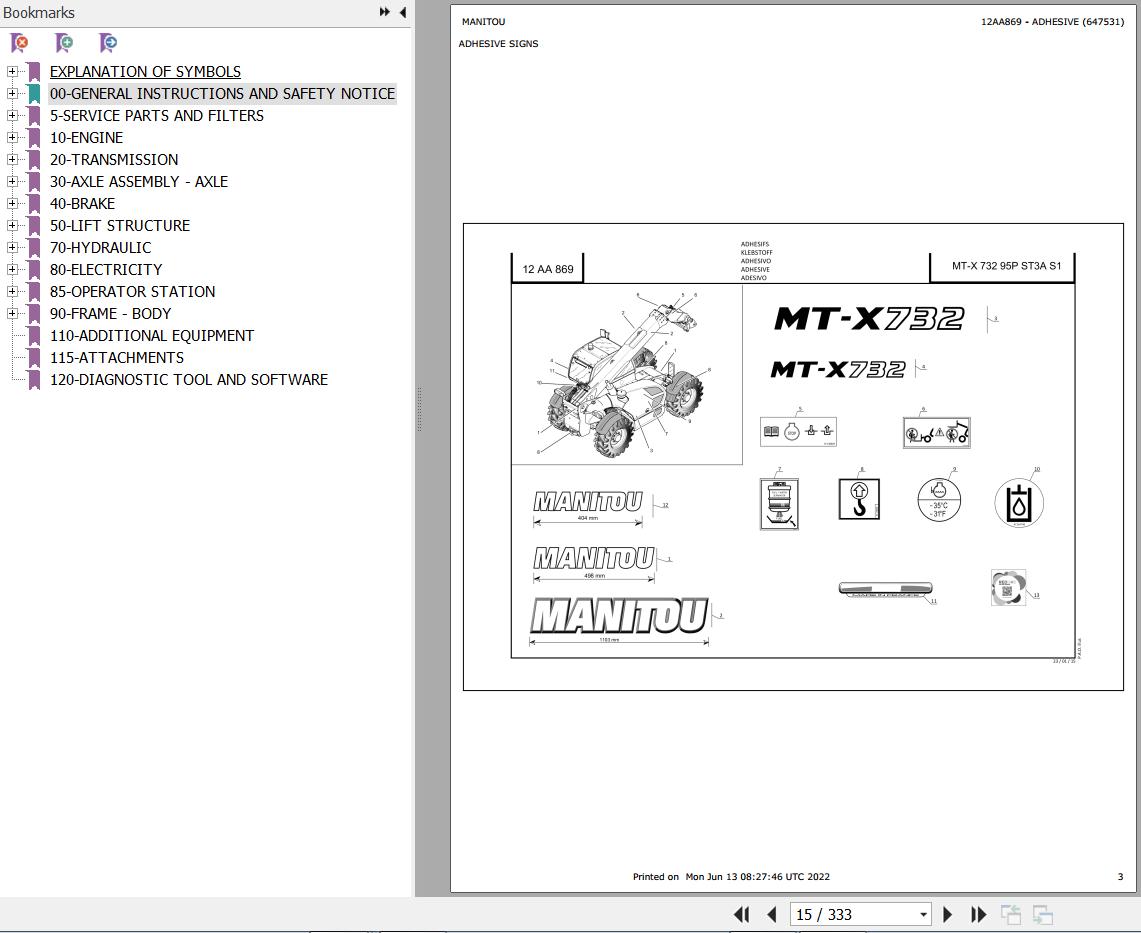Expand 00-GENERAL INSTRUCTIONS AND SAFETY NOTICE node
The image size is (1141, 933).
tap(12, 93)
